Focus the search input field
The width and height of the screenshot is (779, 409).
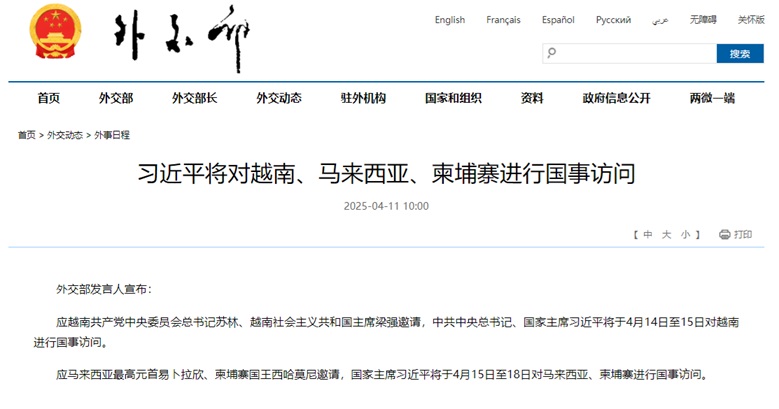629,53
